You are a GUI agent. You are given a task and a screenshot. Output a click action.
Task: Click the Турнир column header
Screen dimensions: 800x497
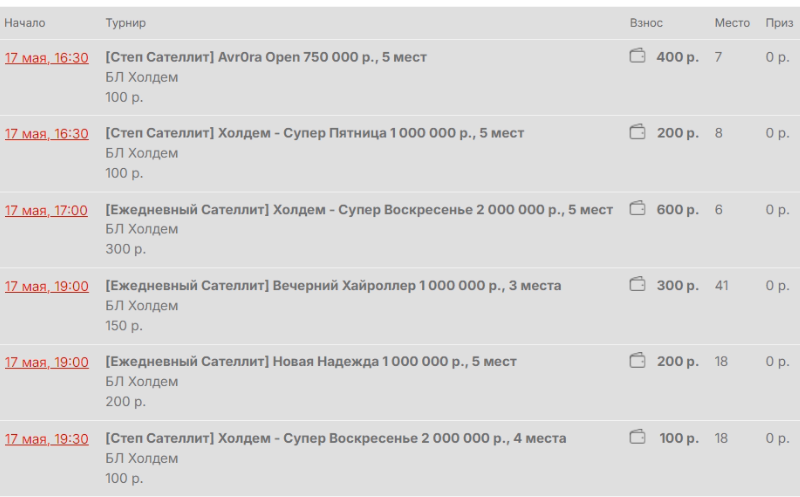pyautogui.click(x=126, y=23)
